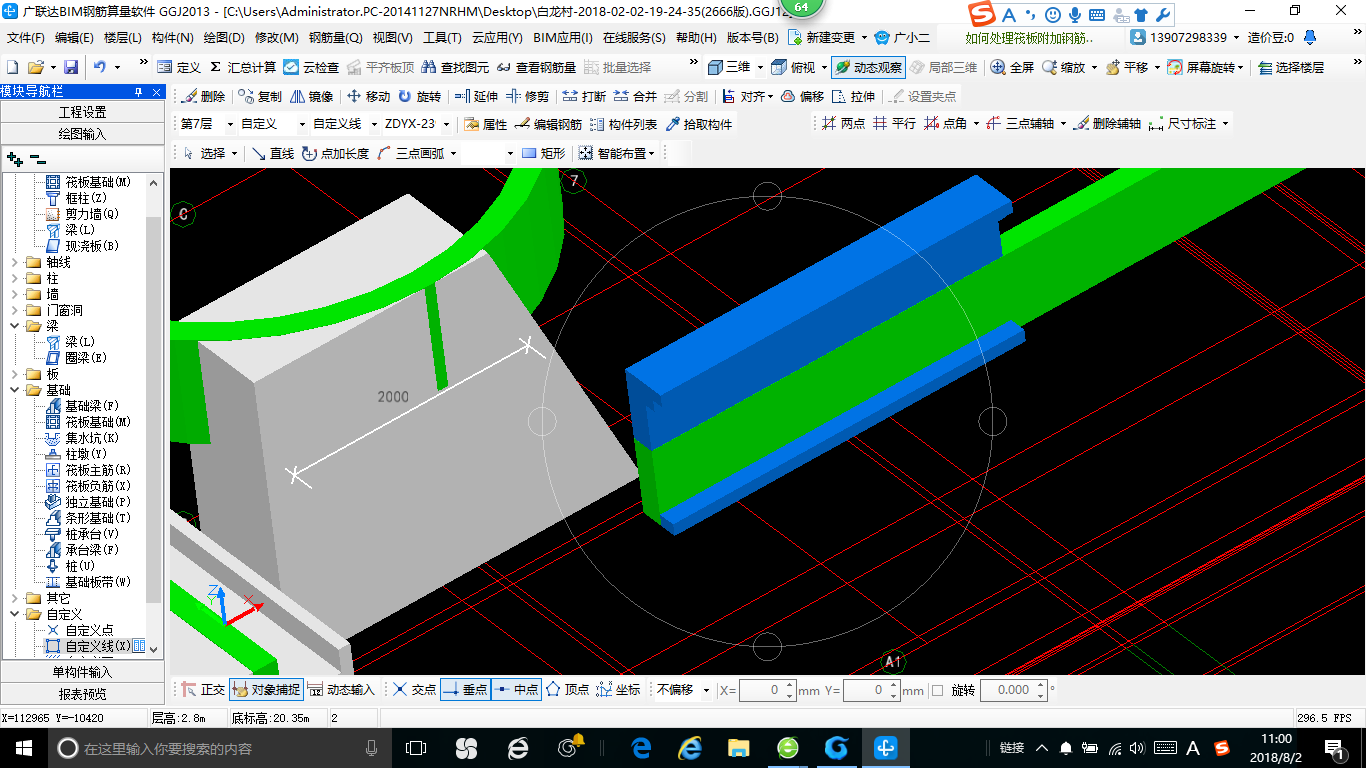Viewport: 1366px width, 768px height.
Task: Select the 移动 move tool
Action: coord(368,96)
